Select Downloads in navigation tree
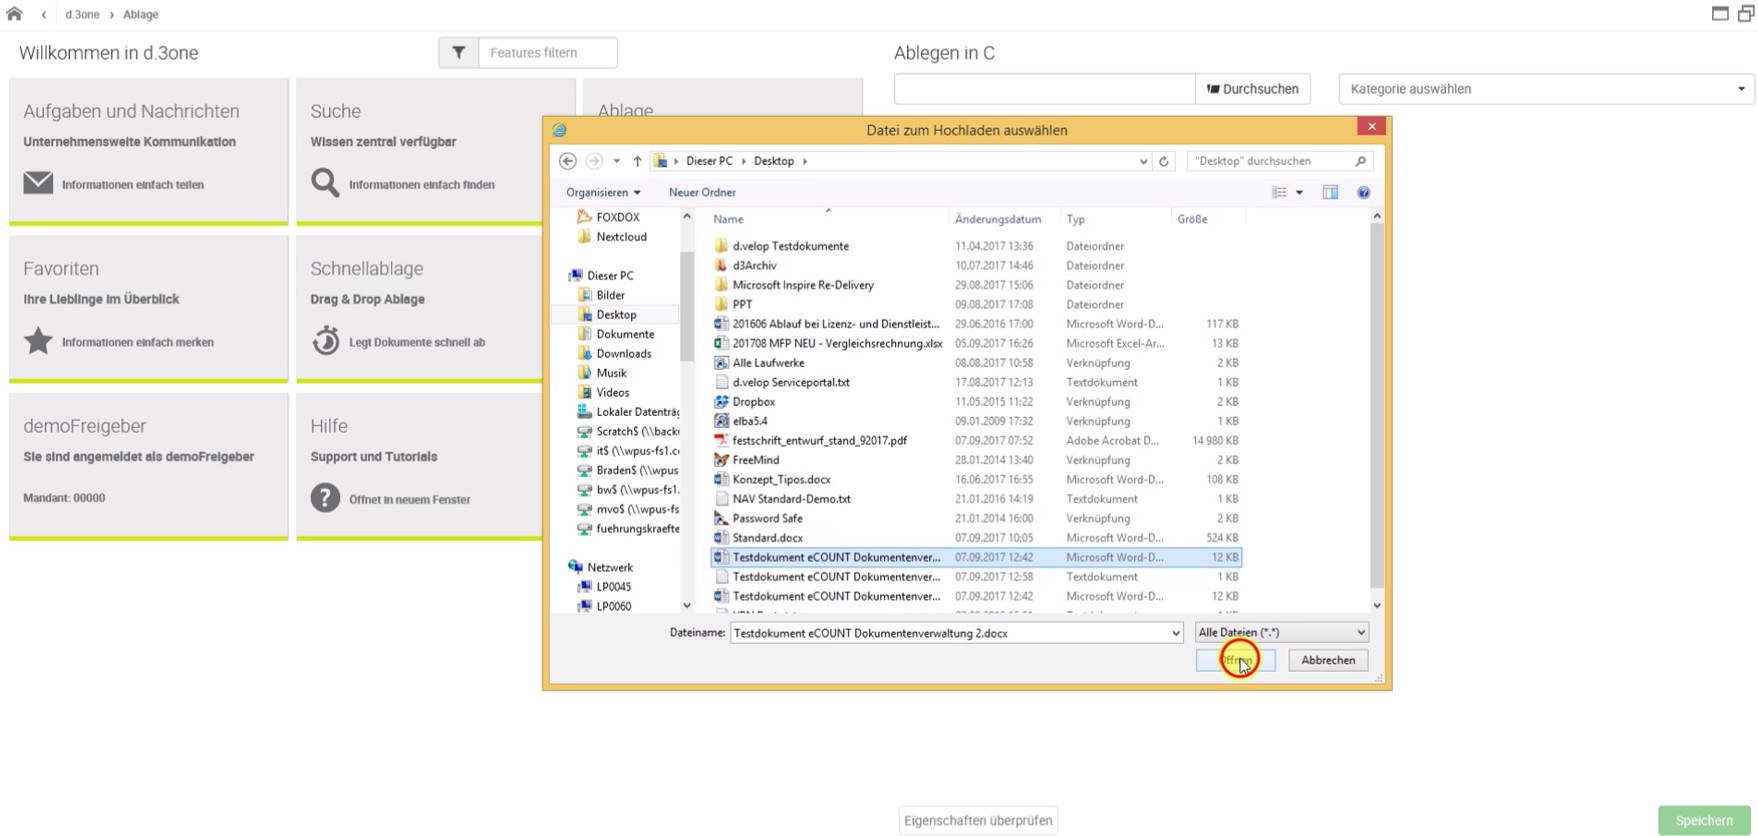 (x=623, y=353)
